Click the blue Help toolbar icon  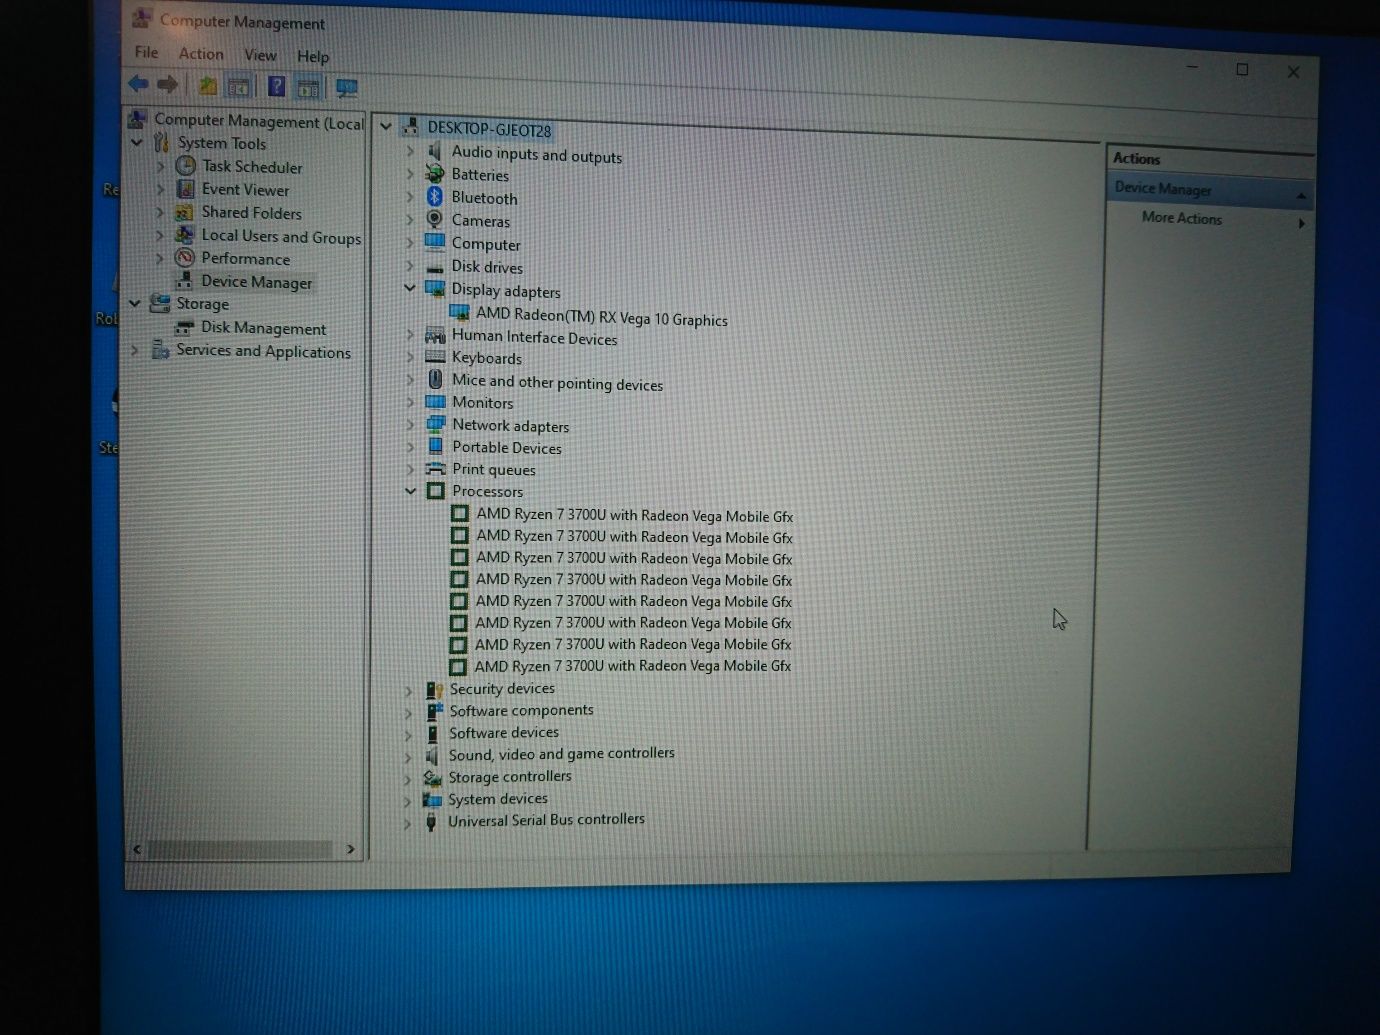[x=277, y=87]
